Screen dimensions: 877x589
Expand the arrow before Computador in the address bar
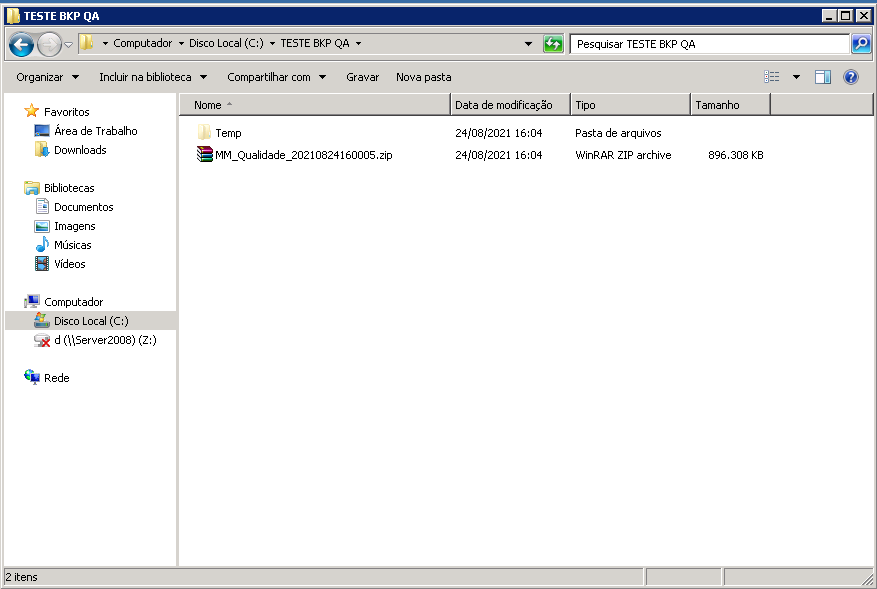[x=105, y=43]
